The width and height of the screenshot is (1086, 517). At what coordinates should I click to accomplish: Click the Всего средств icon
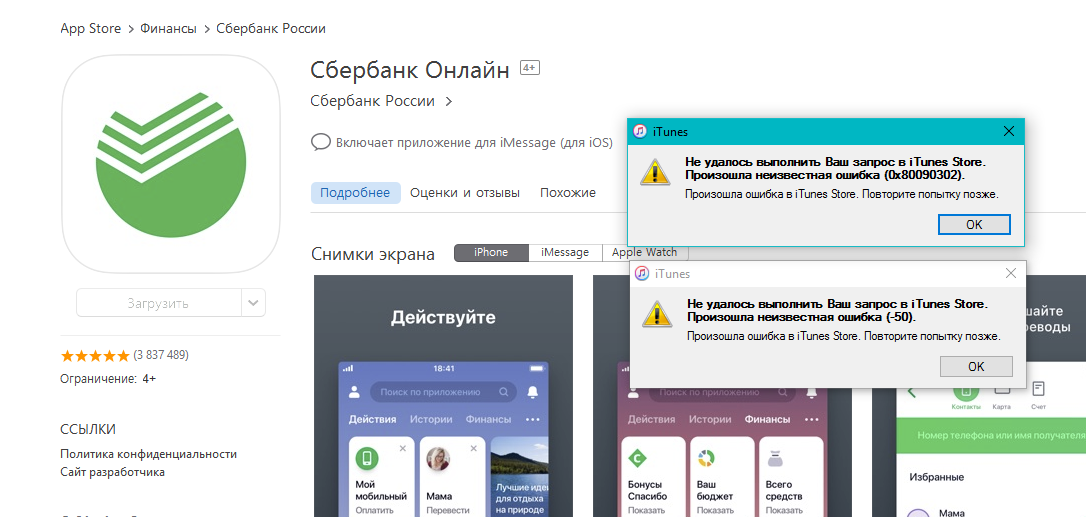point(777,459)
